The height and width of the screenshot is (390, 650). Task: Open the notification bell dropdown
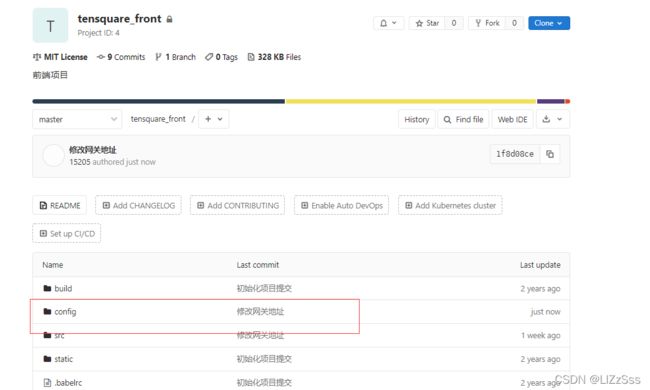[x=388, y=23]
